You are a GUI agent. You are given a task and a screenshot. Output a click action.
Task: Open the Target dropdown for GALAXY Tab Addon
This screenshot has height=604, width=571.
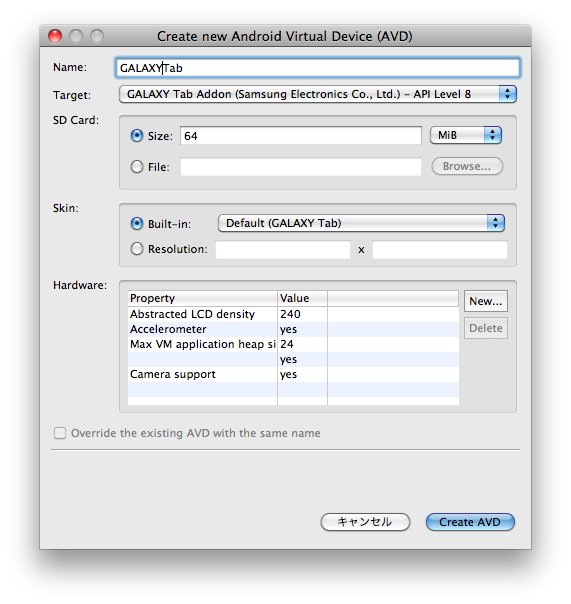317,94
